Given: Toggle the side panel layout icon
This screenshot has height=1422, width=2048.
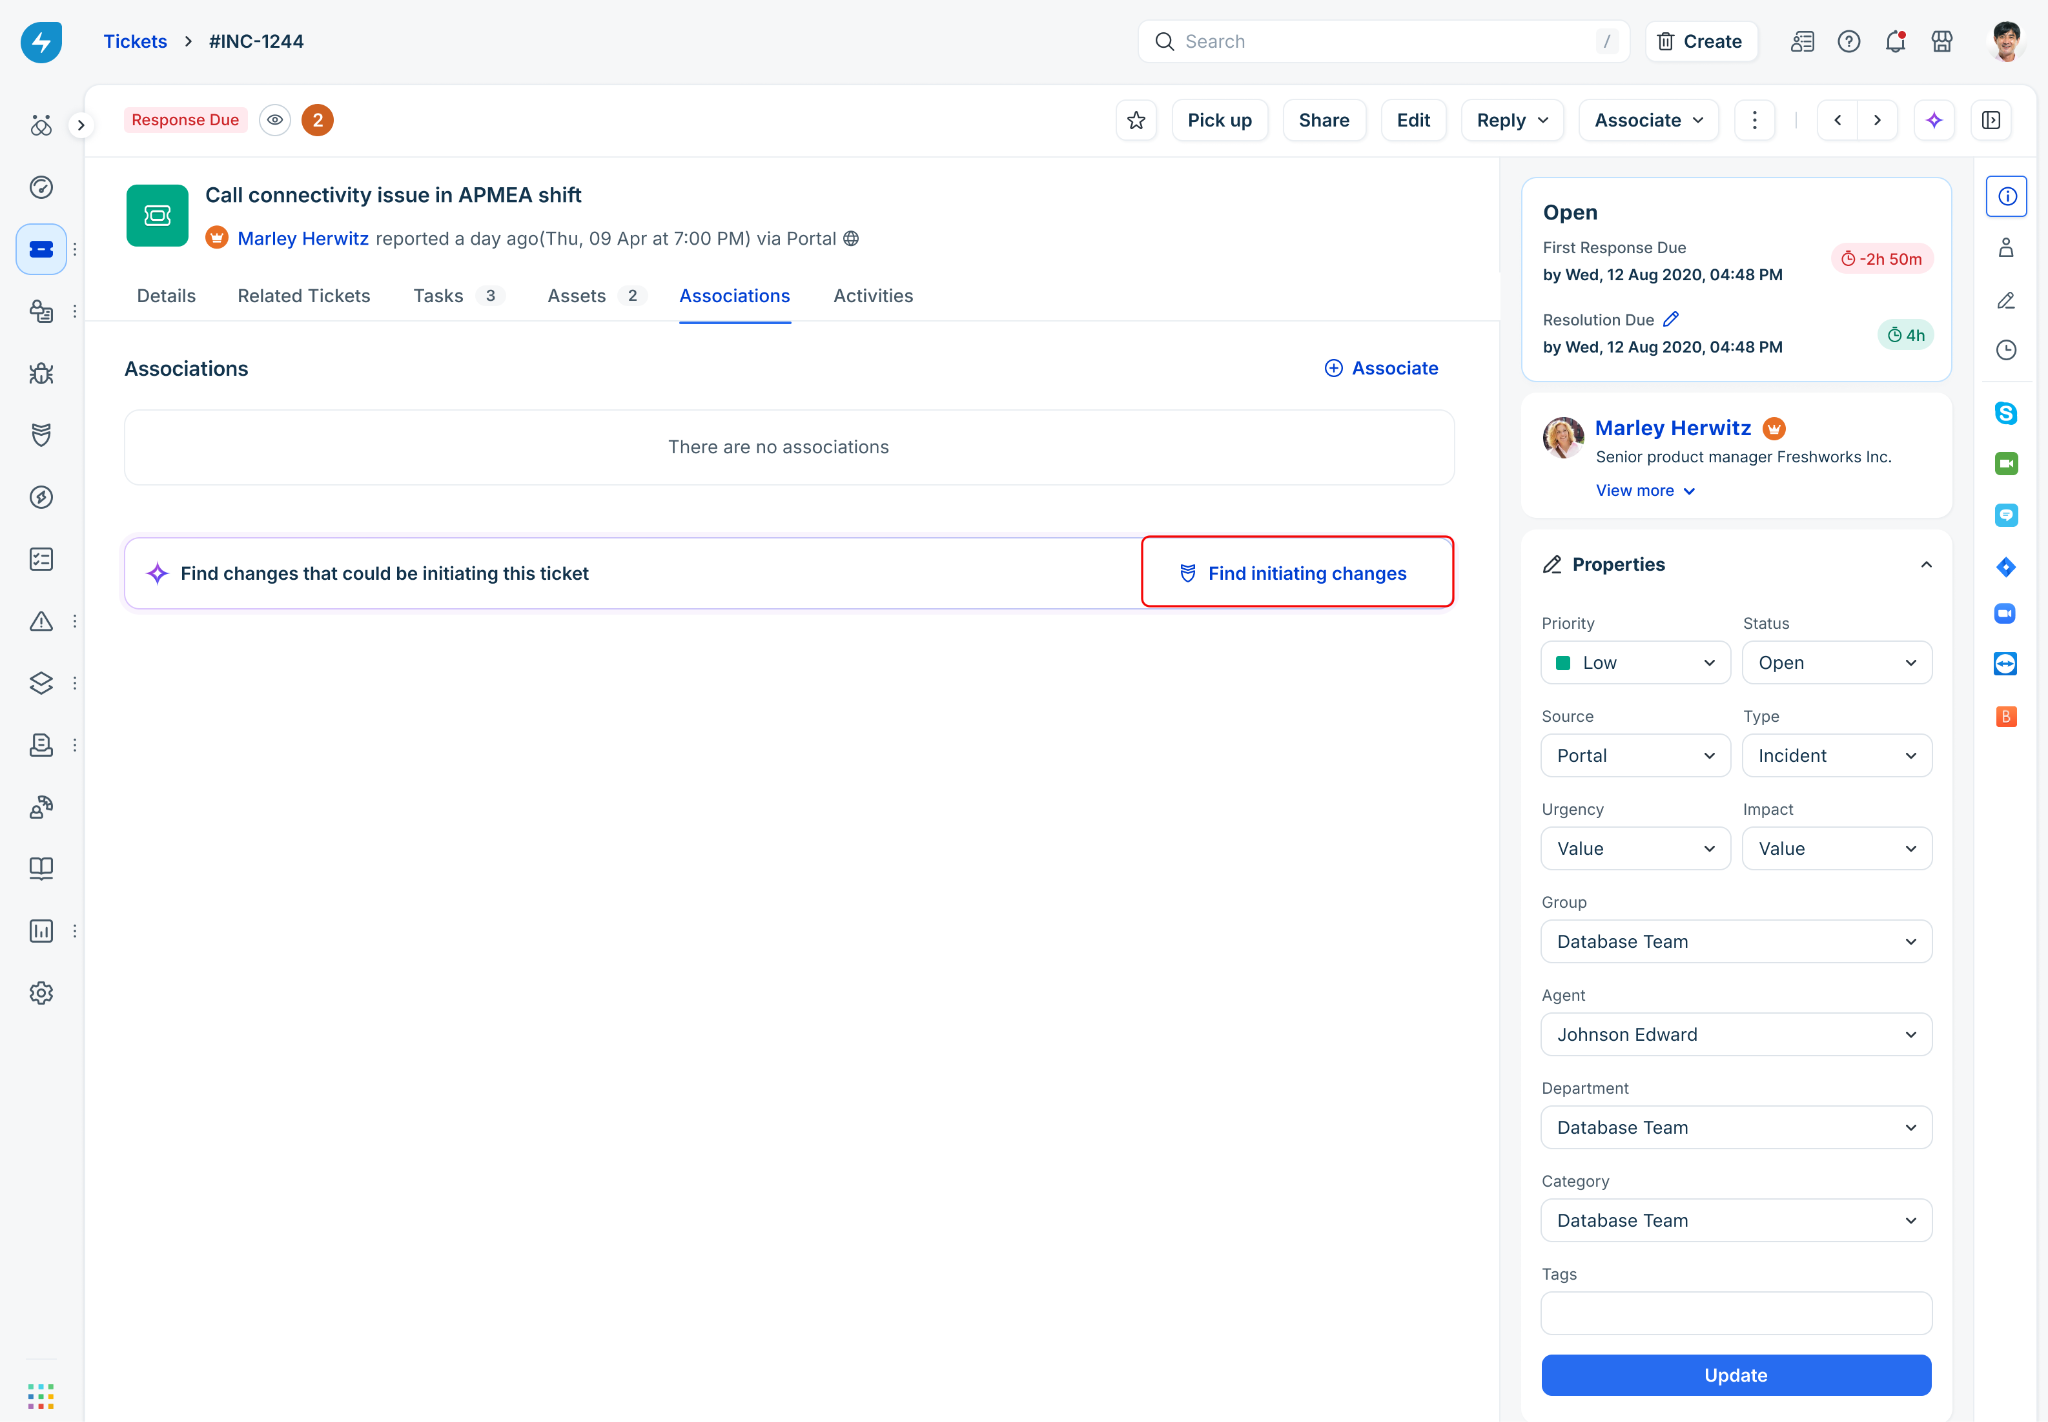Looking at the screenshot, I should pos(1991,120).
